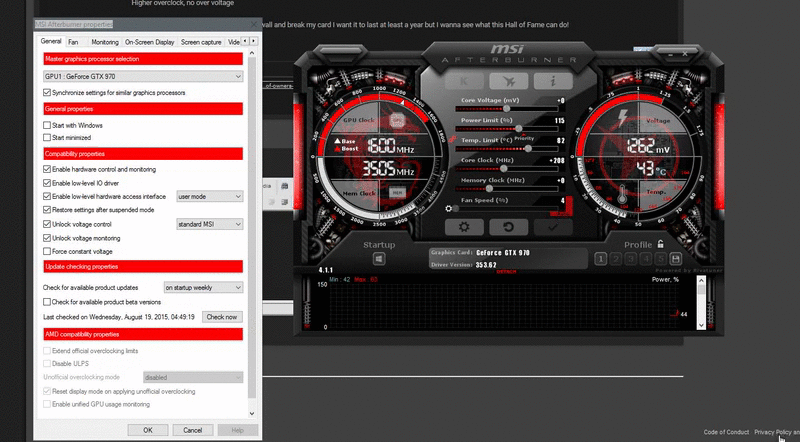
Task: Click the Cancel button
Action: coord(193,430)
